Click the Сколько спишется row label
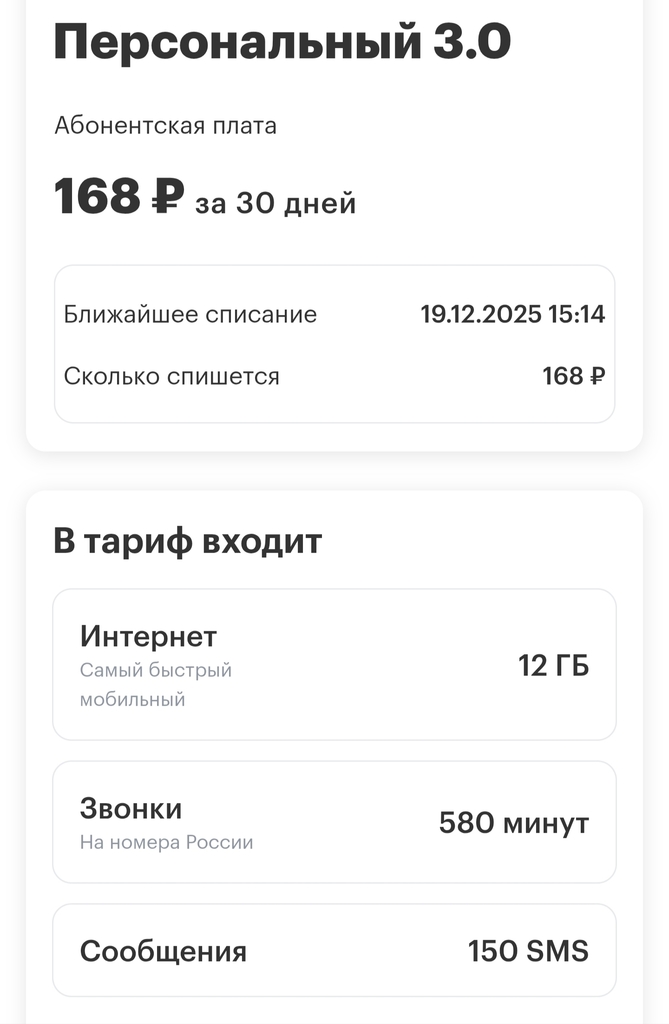 pyautogui.click(x=172, y=376)
